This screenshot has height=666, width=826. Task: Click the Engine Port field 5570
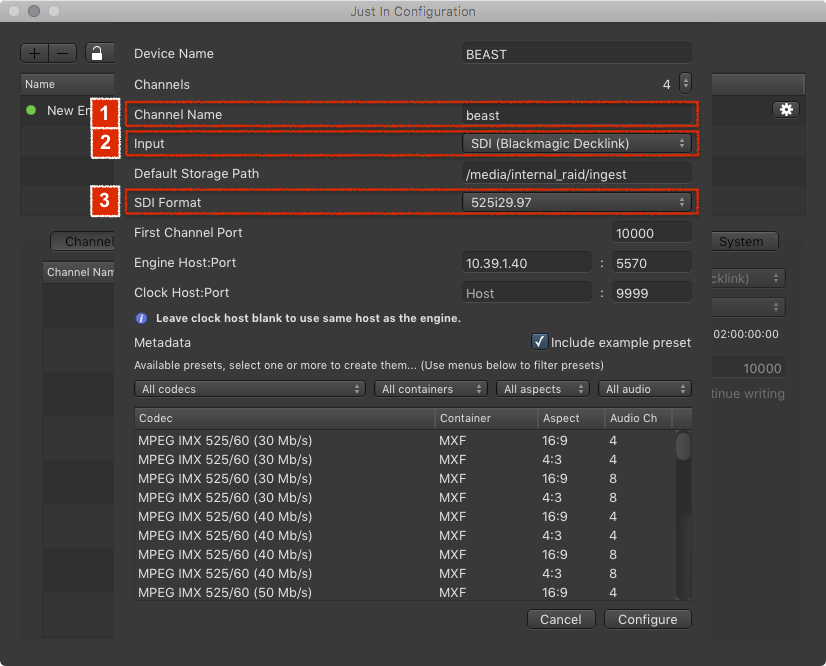click(x=651, y=263)
